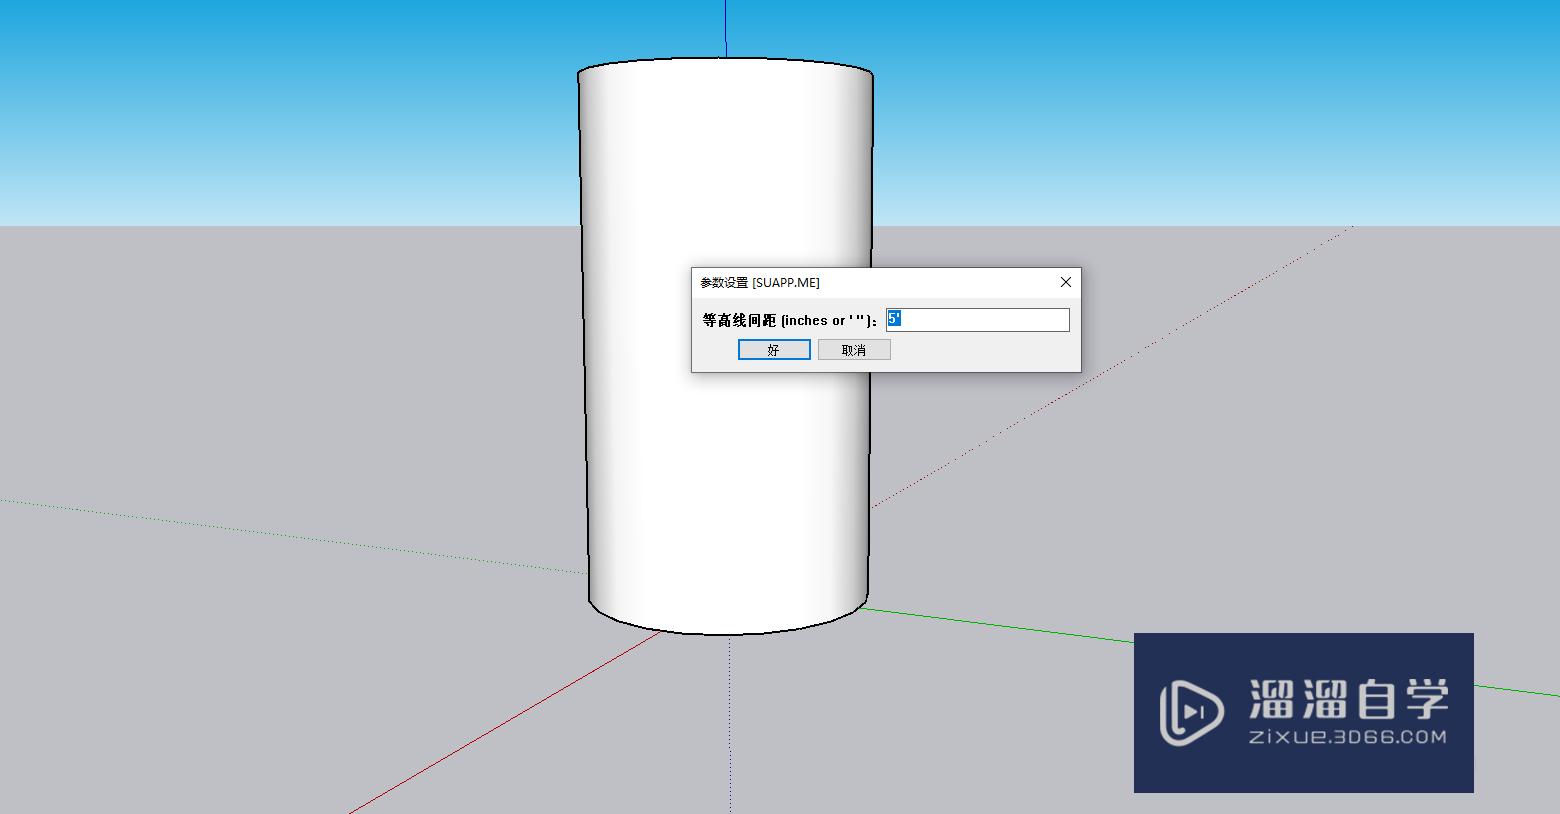This screenshot has height=814, width=1560.
Task: Click the 参数设置 [SUAPP.ME] title text
Action: click(x=760, y=283)
